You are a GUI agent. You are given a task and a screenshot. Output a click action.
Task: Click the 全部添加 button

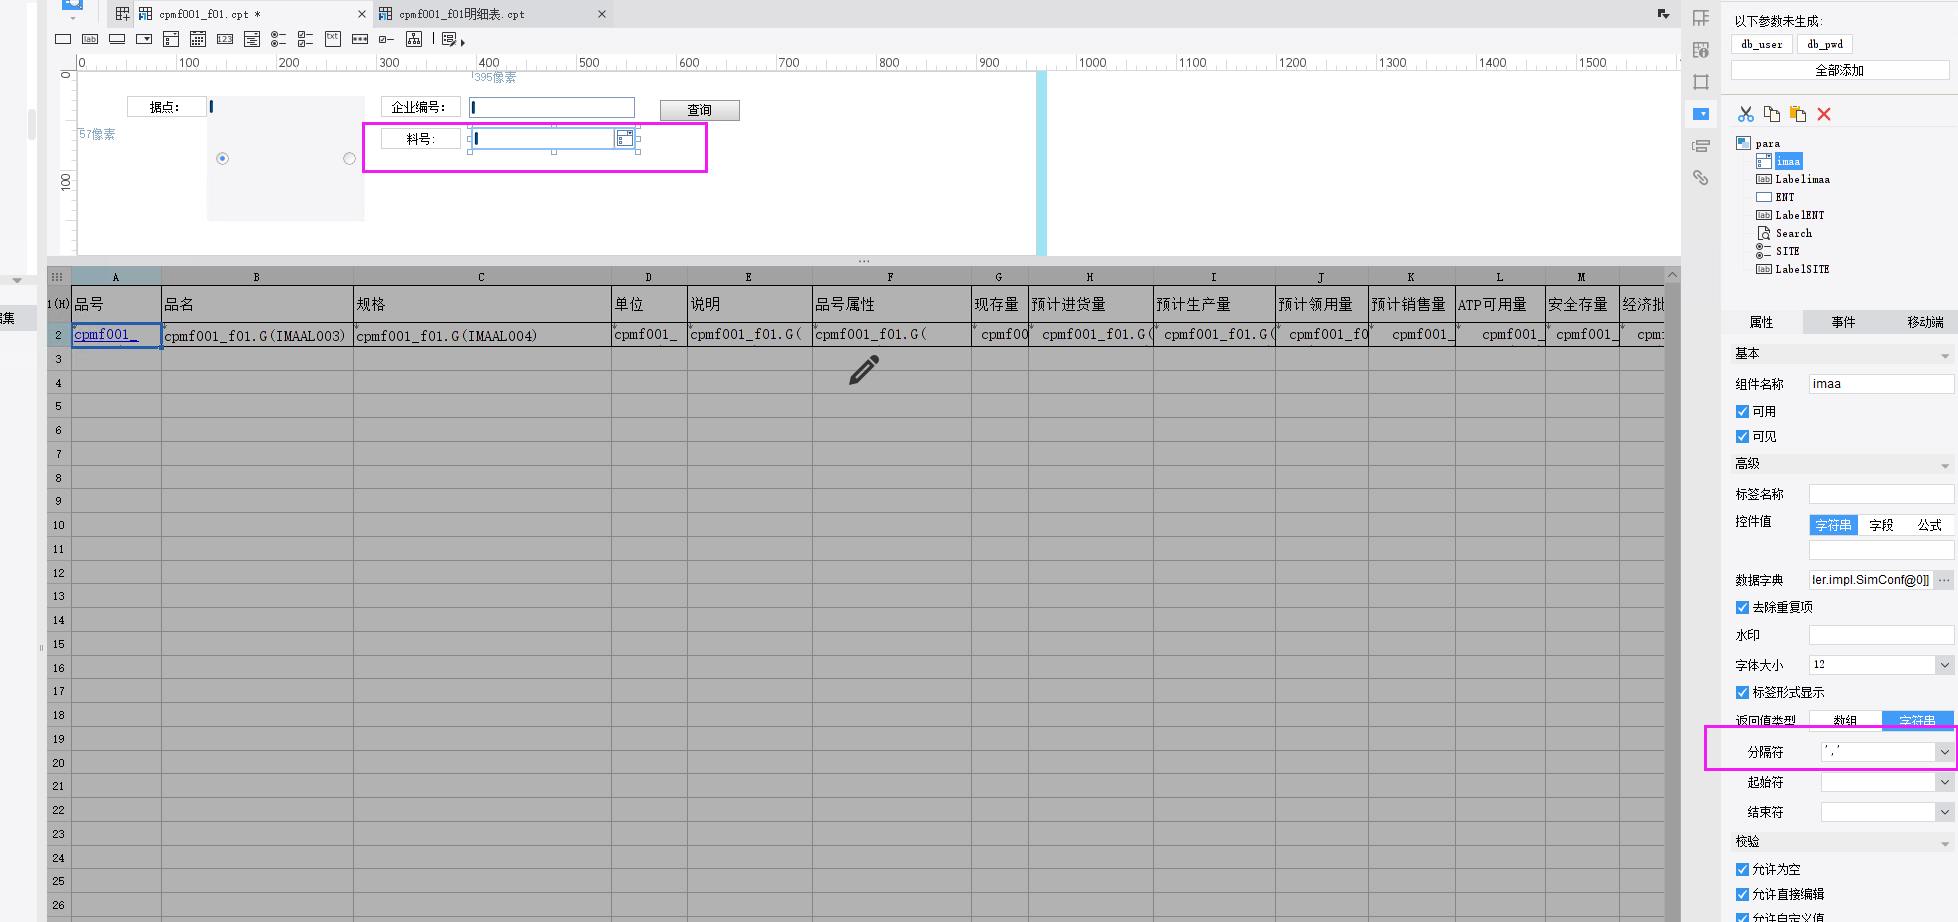[1840, 70]
